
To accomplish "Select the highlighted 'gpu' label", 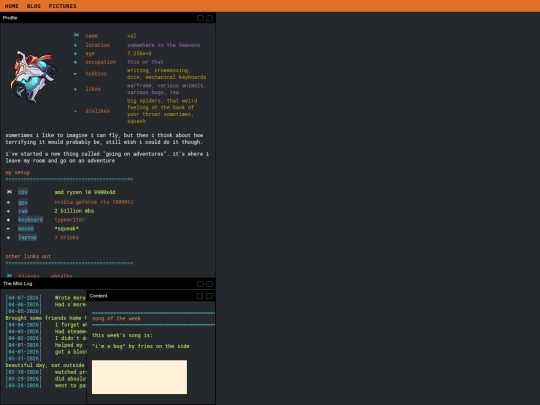I will [x=23, y=202].
